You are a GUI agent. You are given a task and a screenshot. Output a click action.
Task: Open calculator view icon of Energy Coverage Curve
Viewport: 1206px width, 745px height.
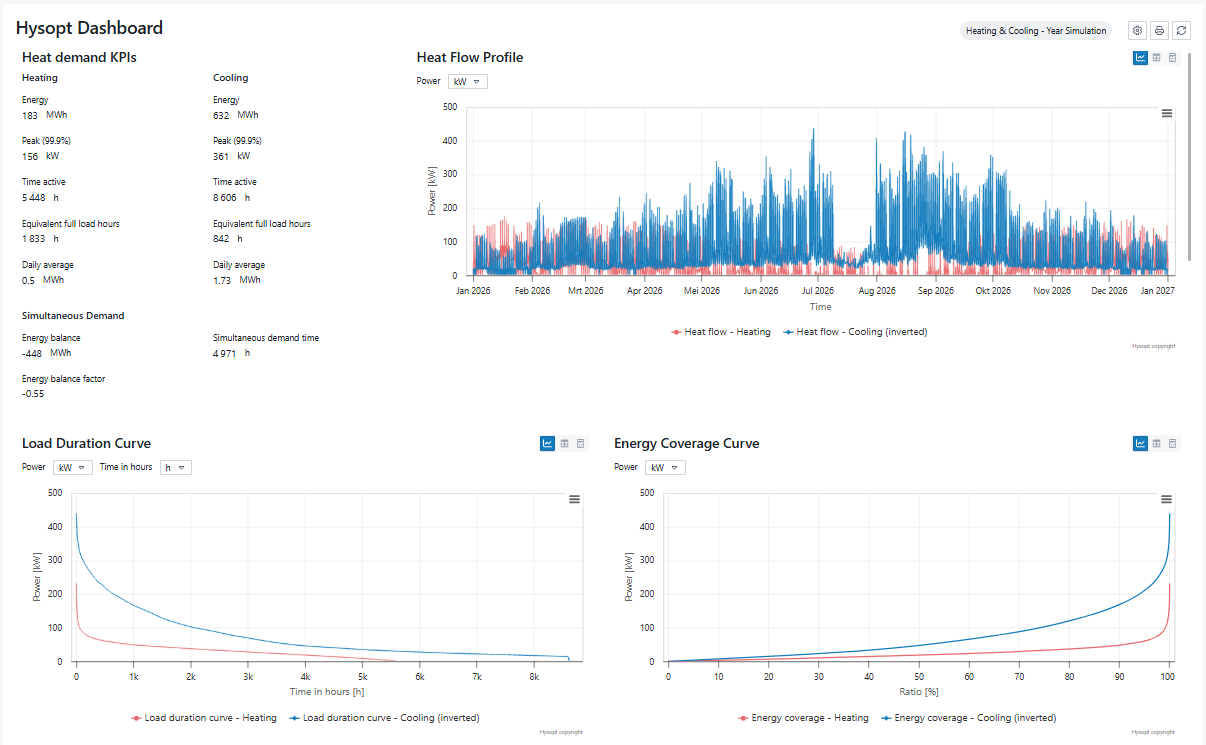tap(1173, 443)
